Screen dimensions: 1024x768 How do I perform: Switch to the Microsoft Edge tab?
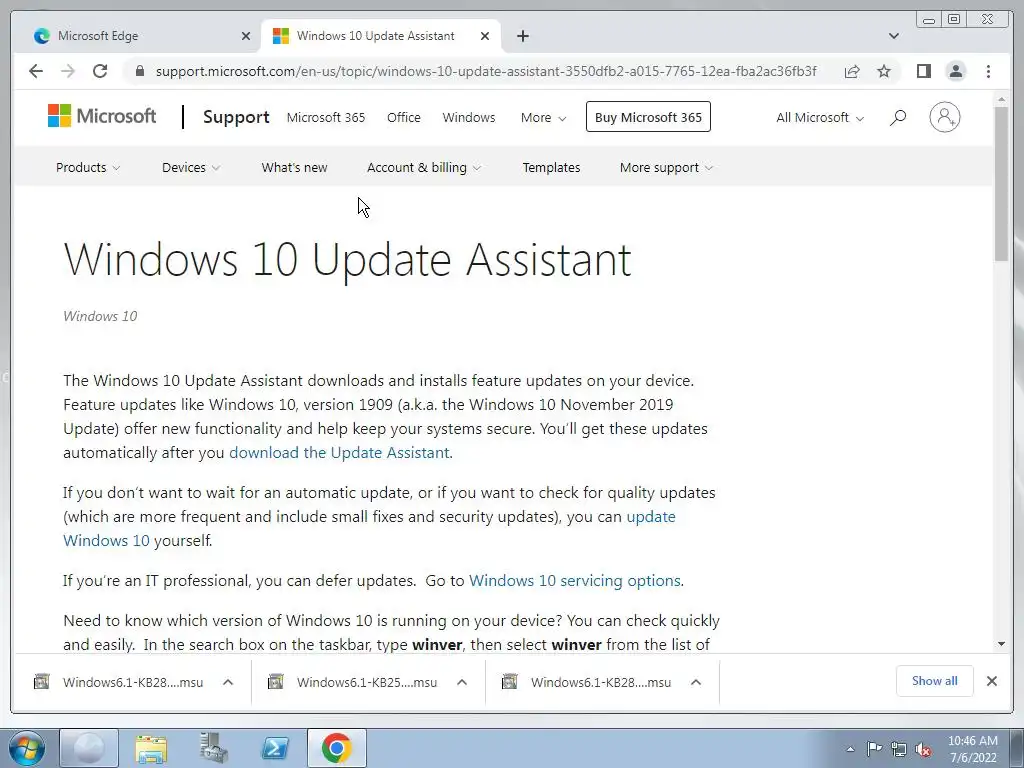tap(137, 36)
